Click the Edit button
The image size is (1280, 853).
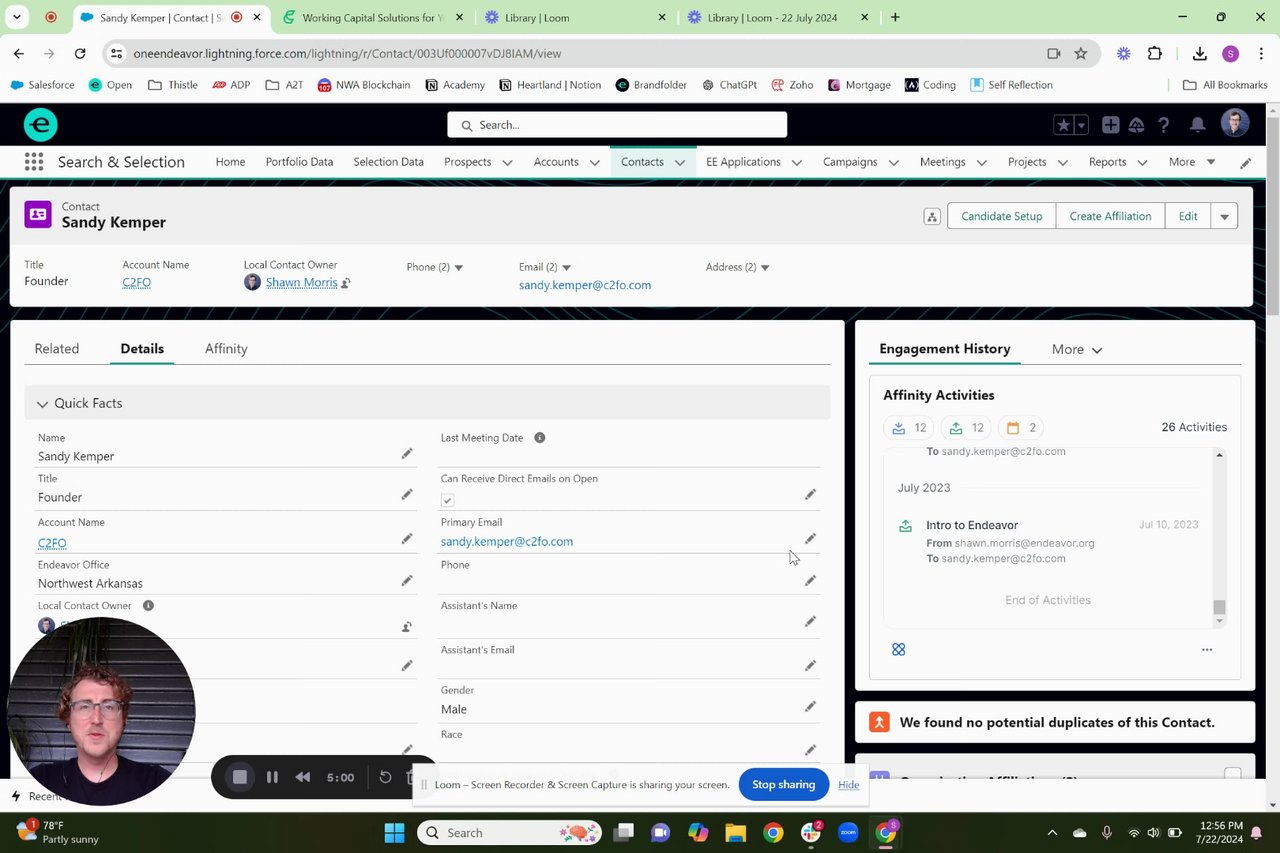click(x=1188, y=216)
